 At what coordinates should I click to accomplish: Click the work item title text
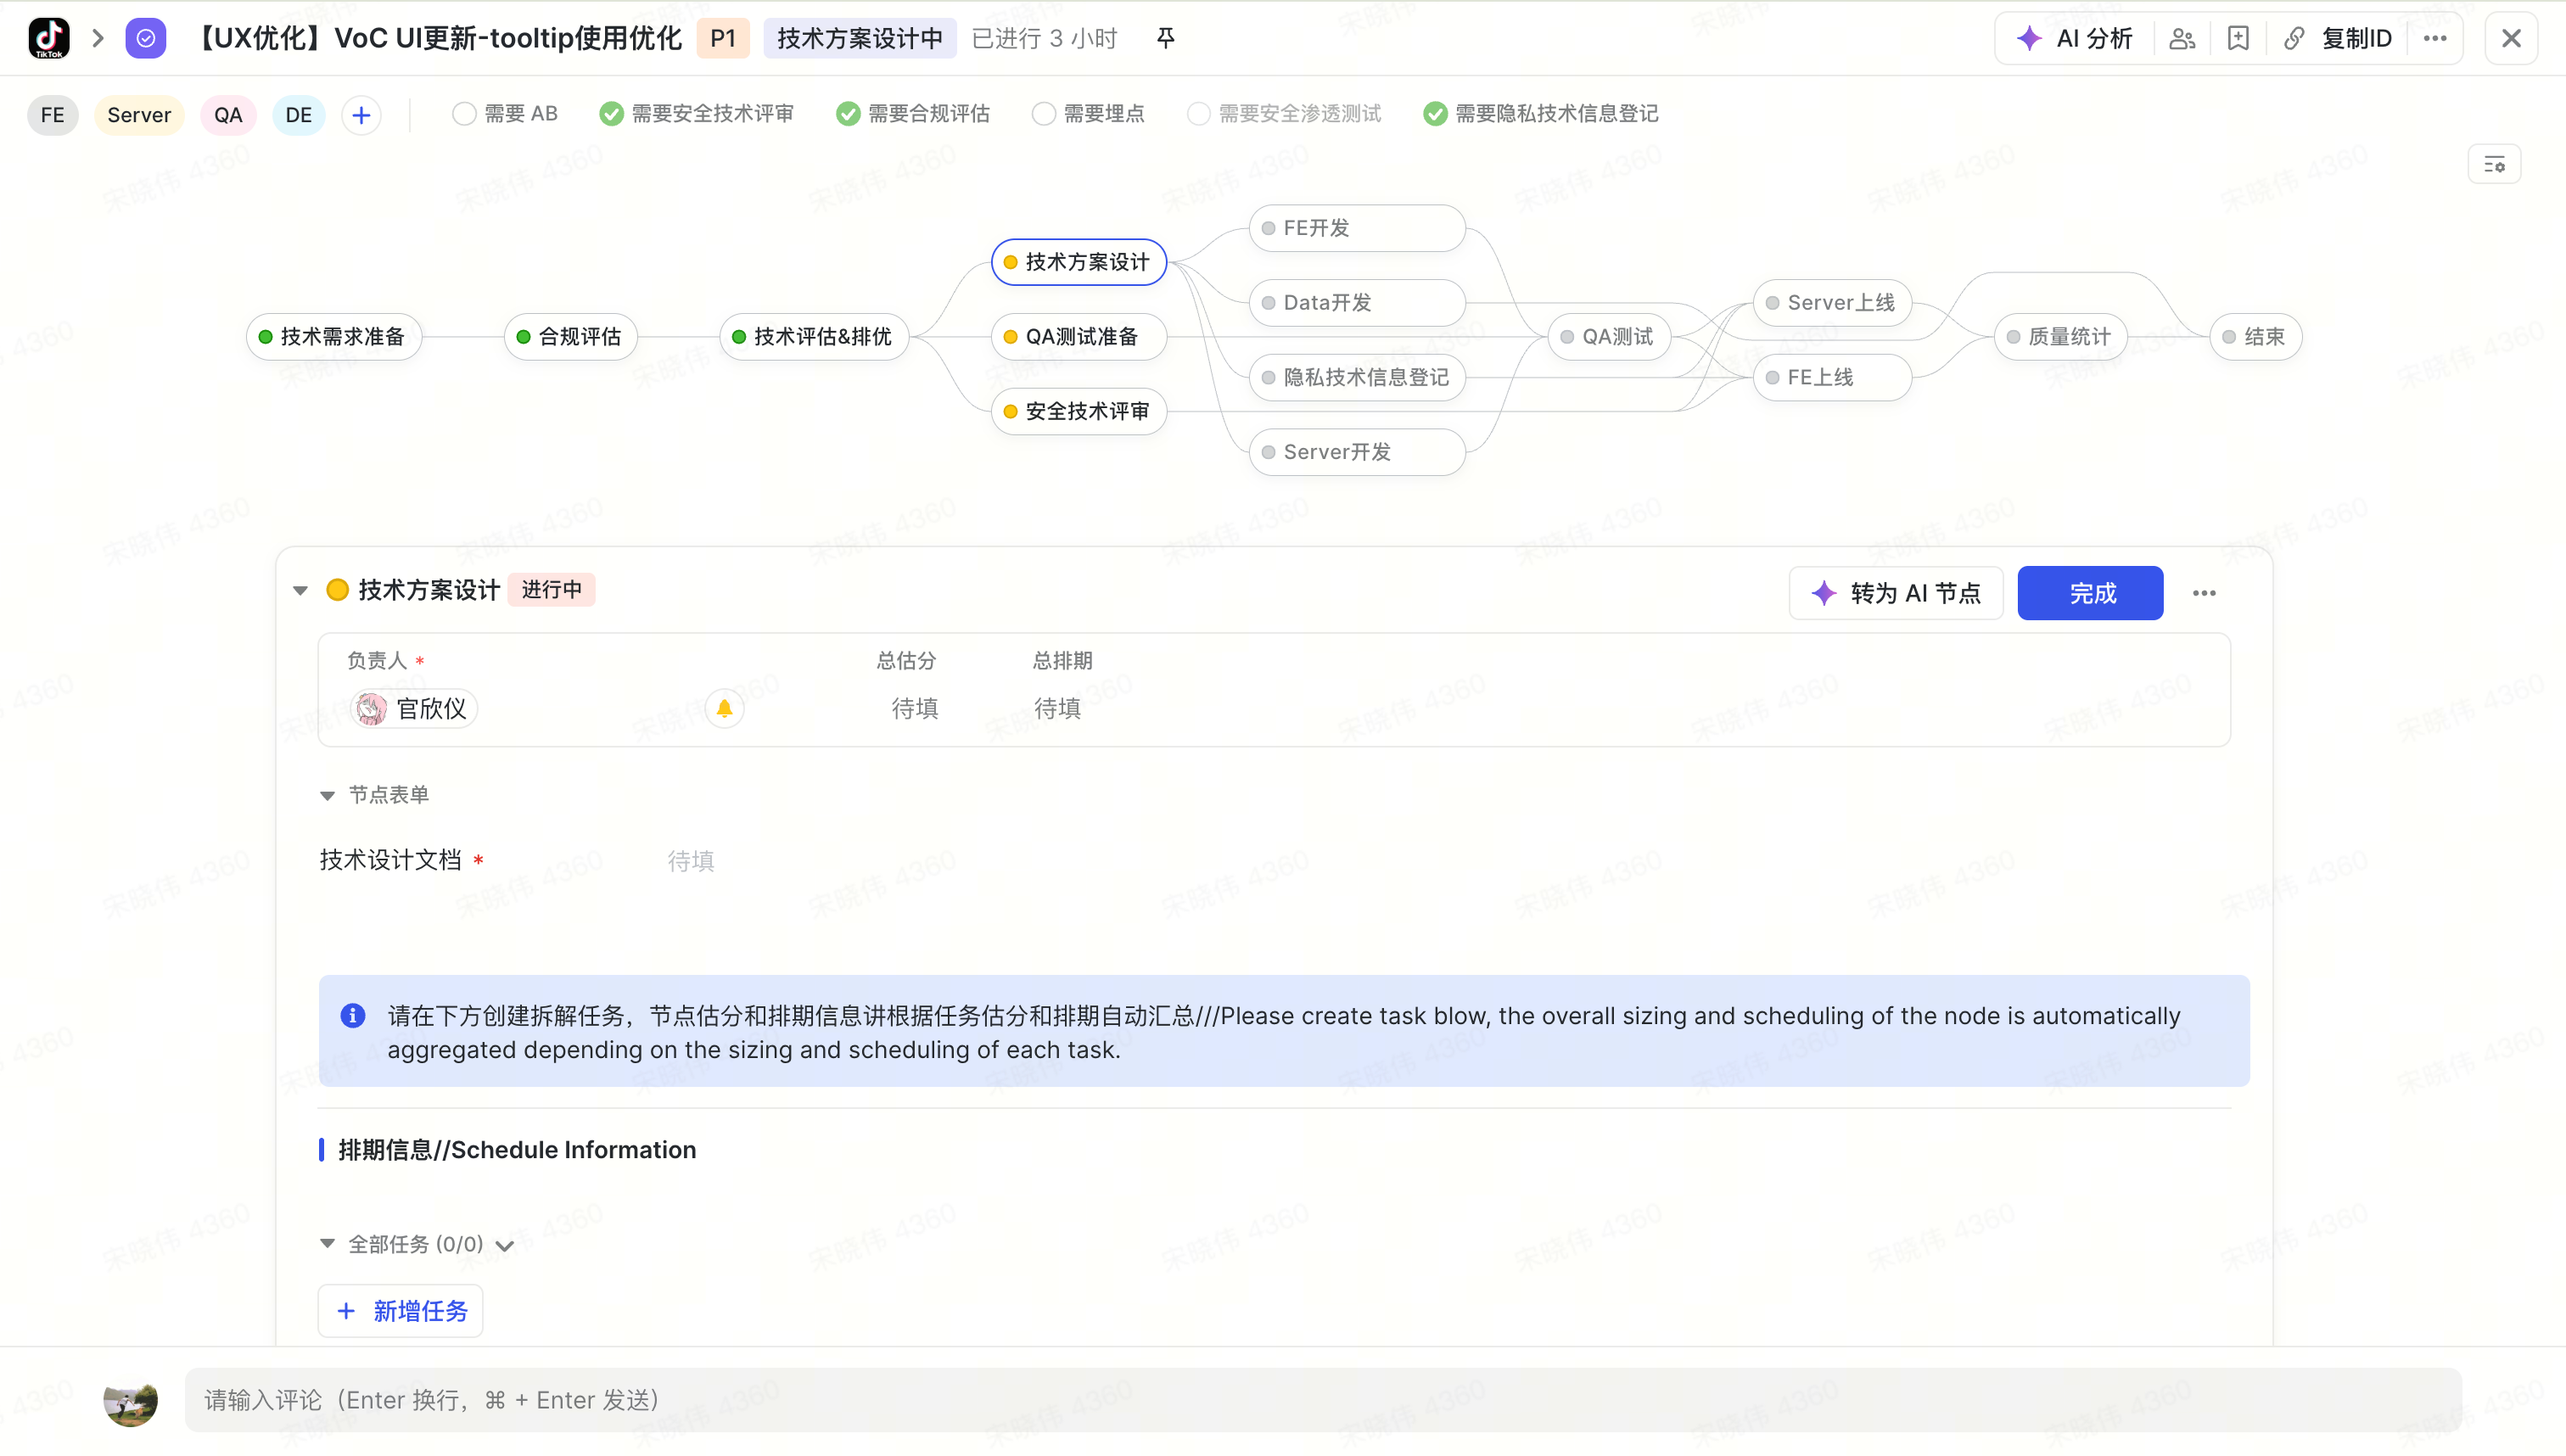click(436, 38)
